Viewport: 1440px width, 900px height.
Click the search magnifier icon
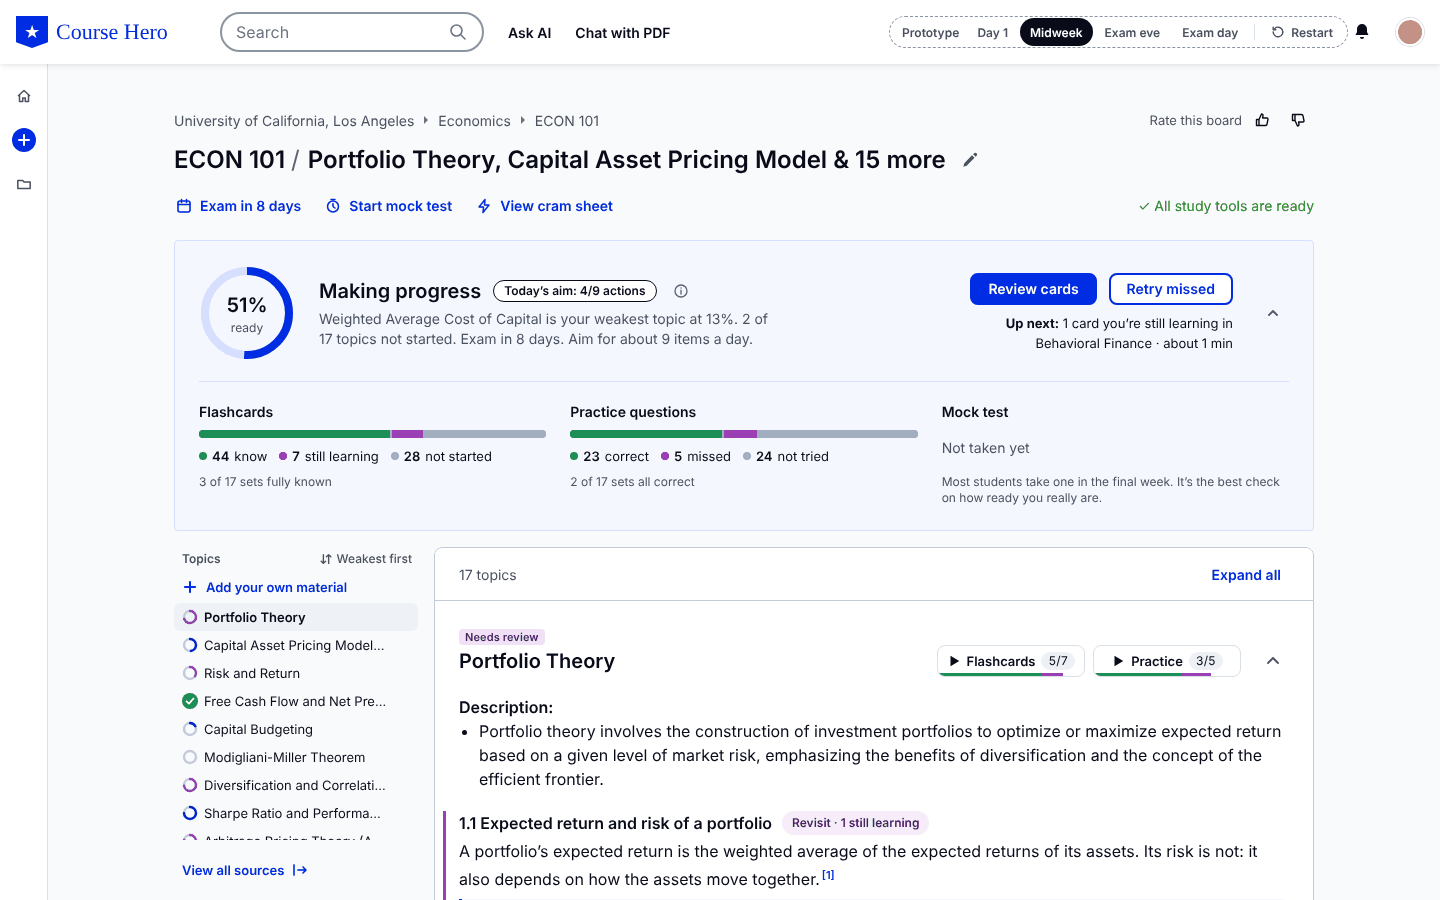[x=458, y=32]
